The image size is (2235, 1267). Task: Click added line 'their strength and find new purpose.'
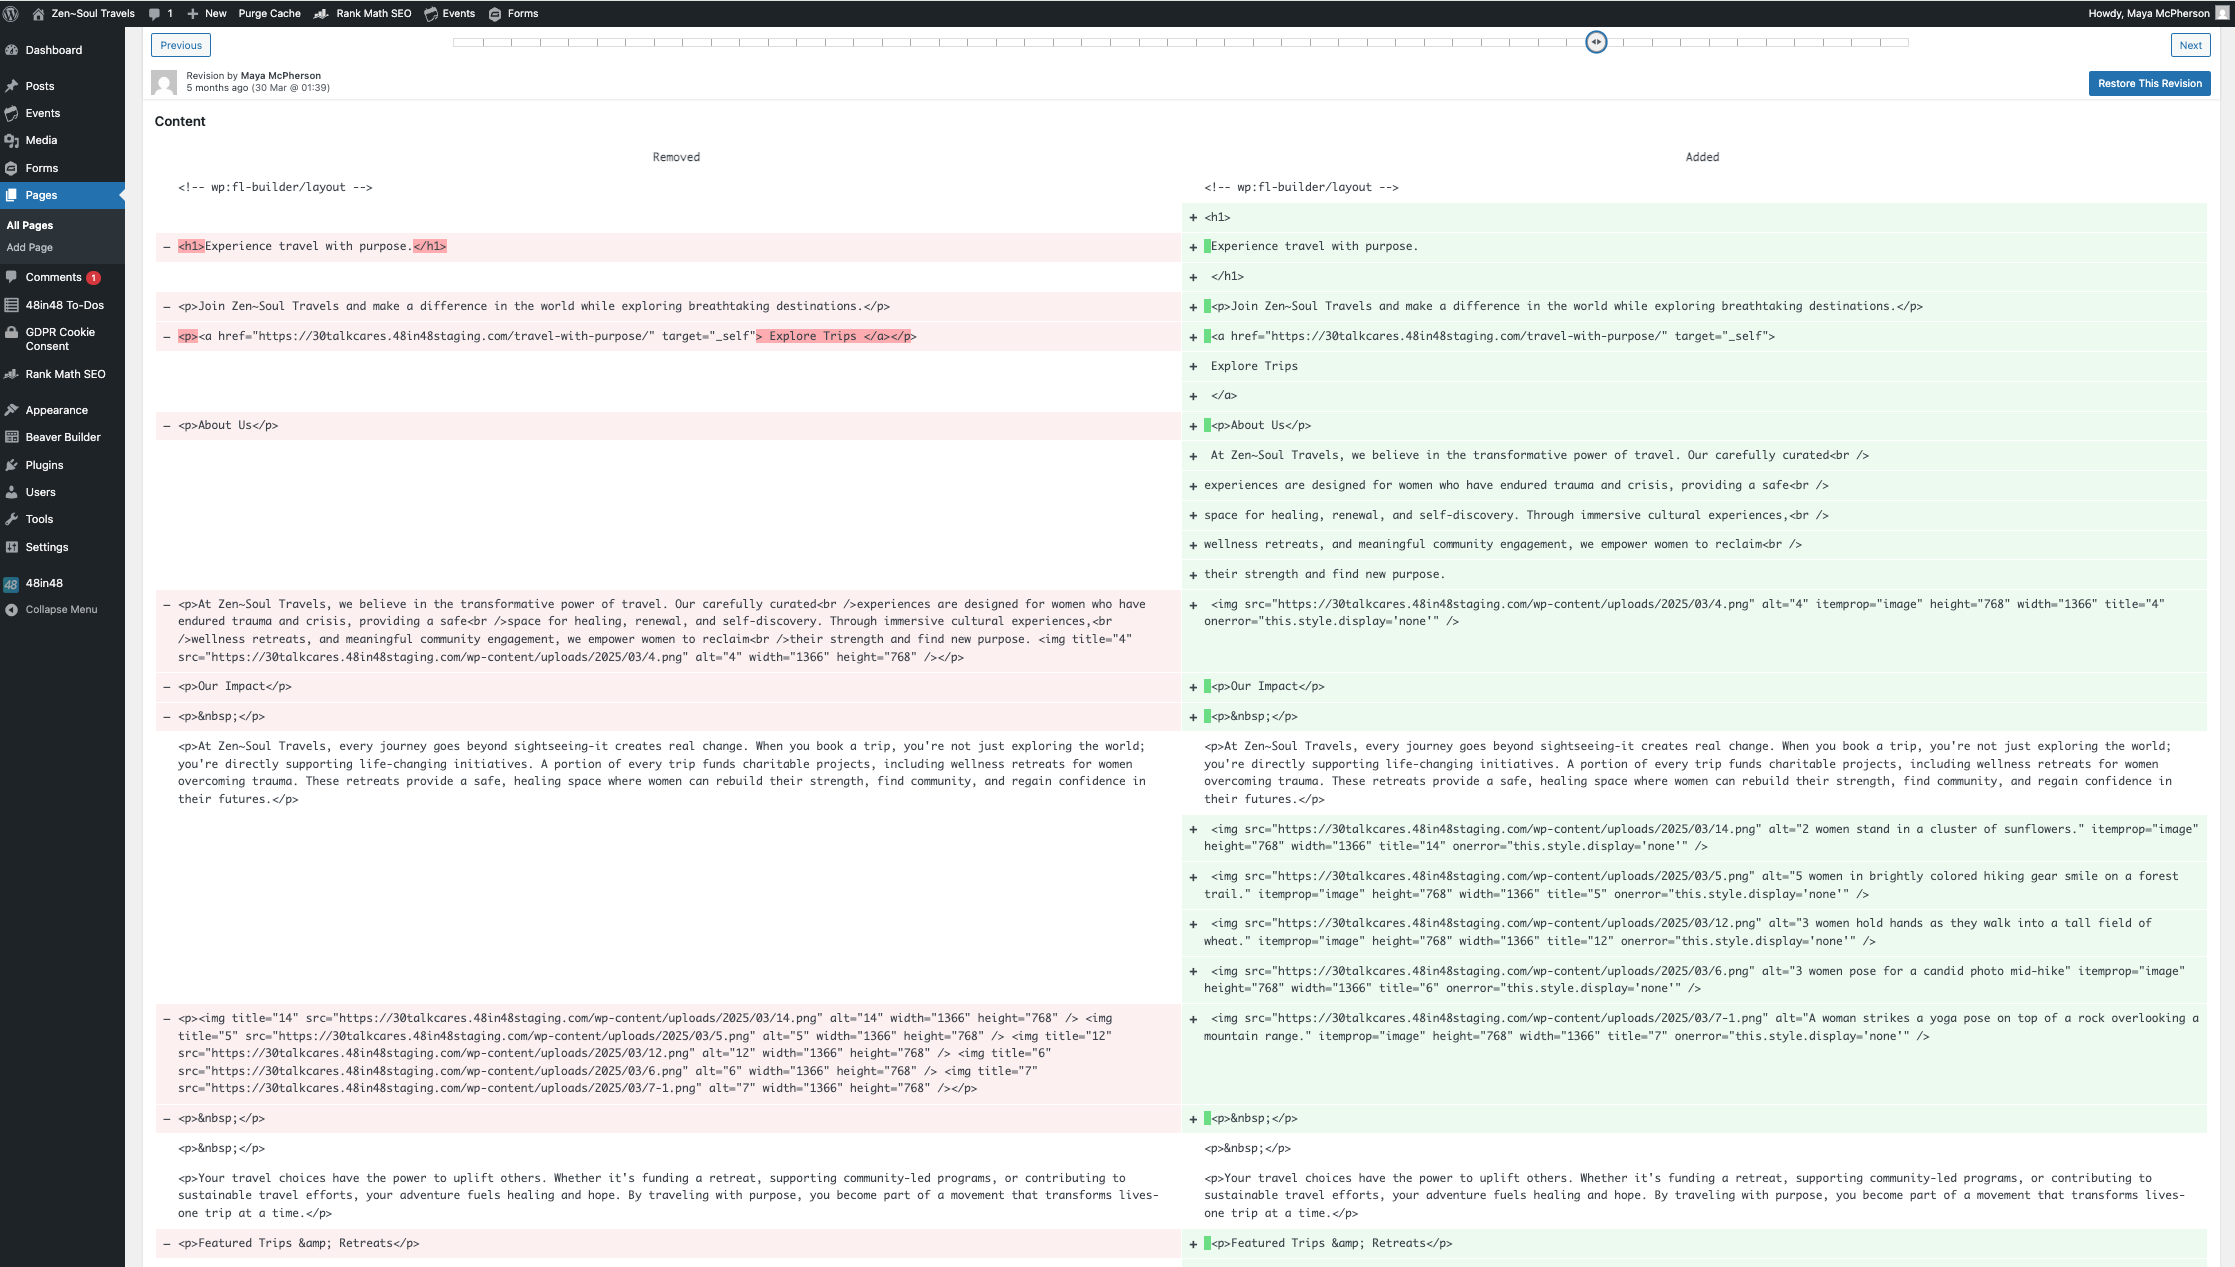point(1694,574)
